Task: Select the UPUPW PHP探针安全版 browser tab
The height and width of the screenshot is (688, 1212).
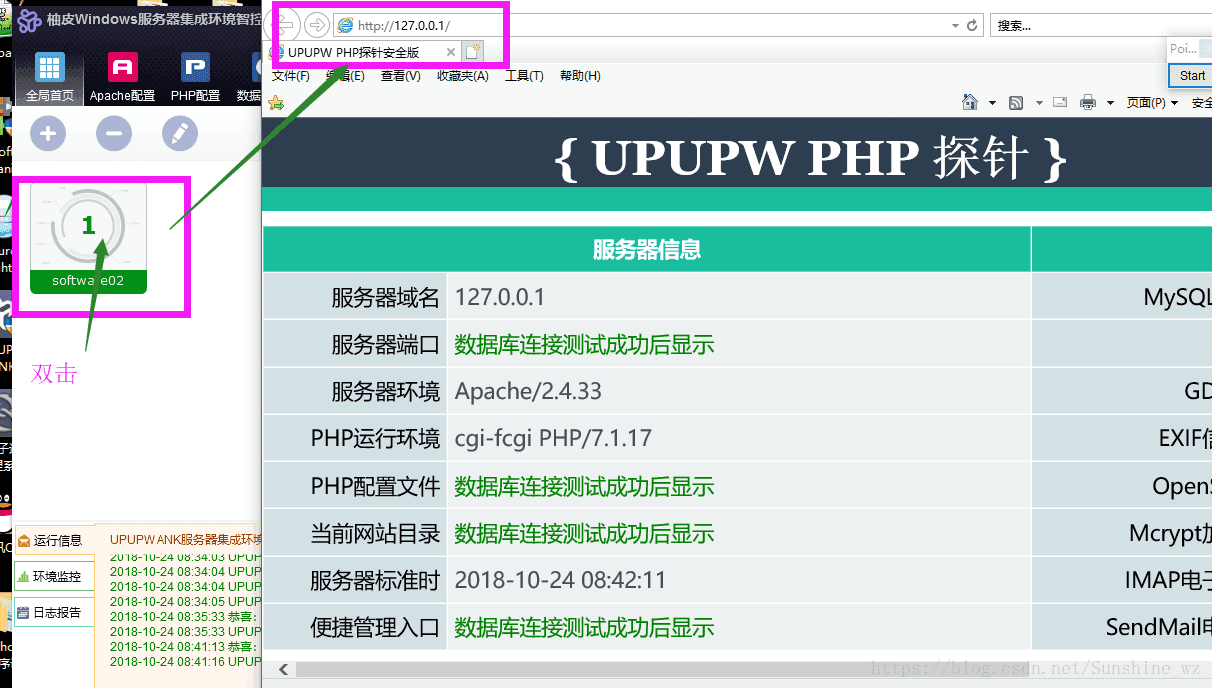Action: (x=354, y=52)
